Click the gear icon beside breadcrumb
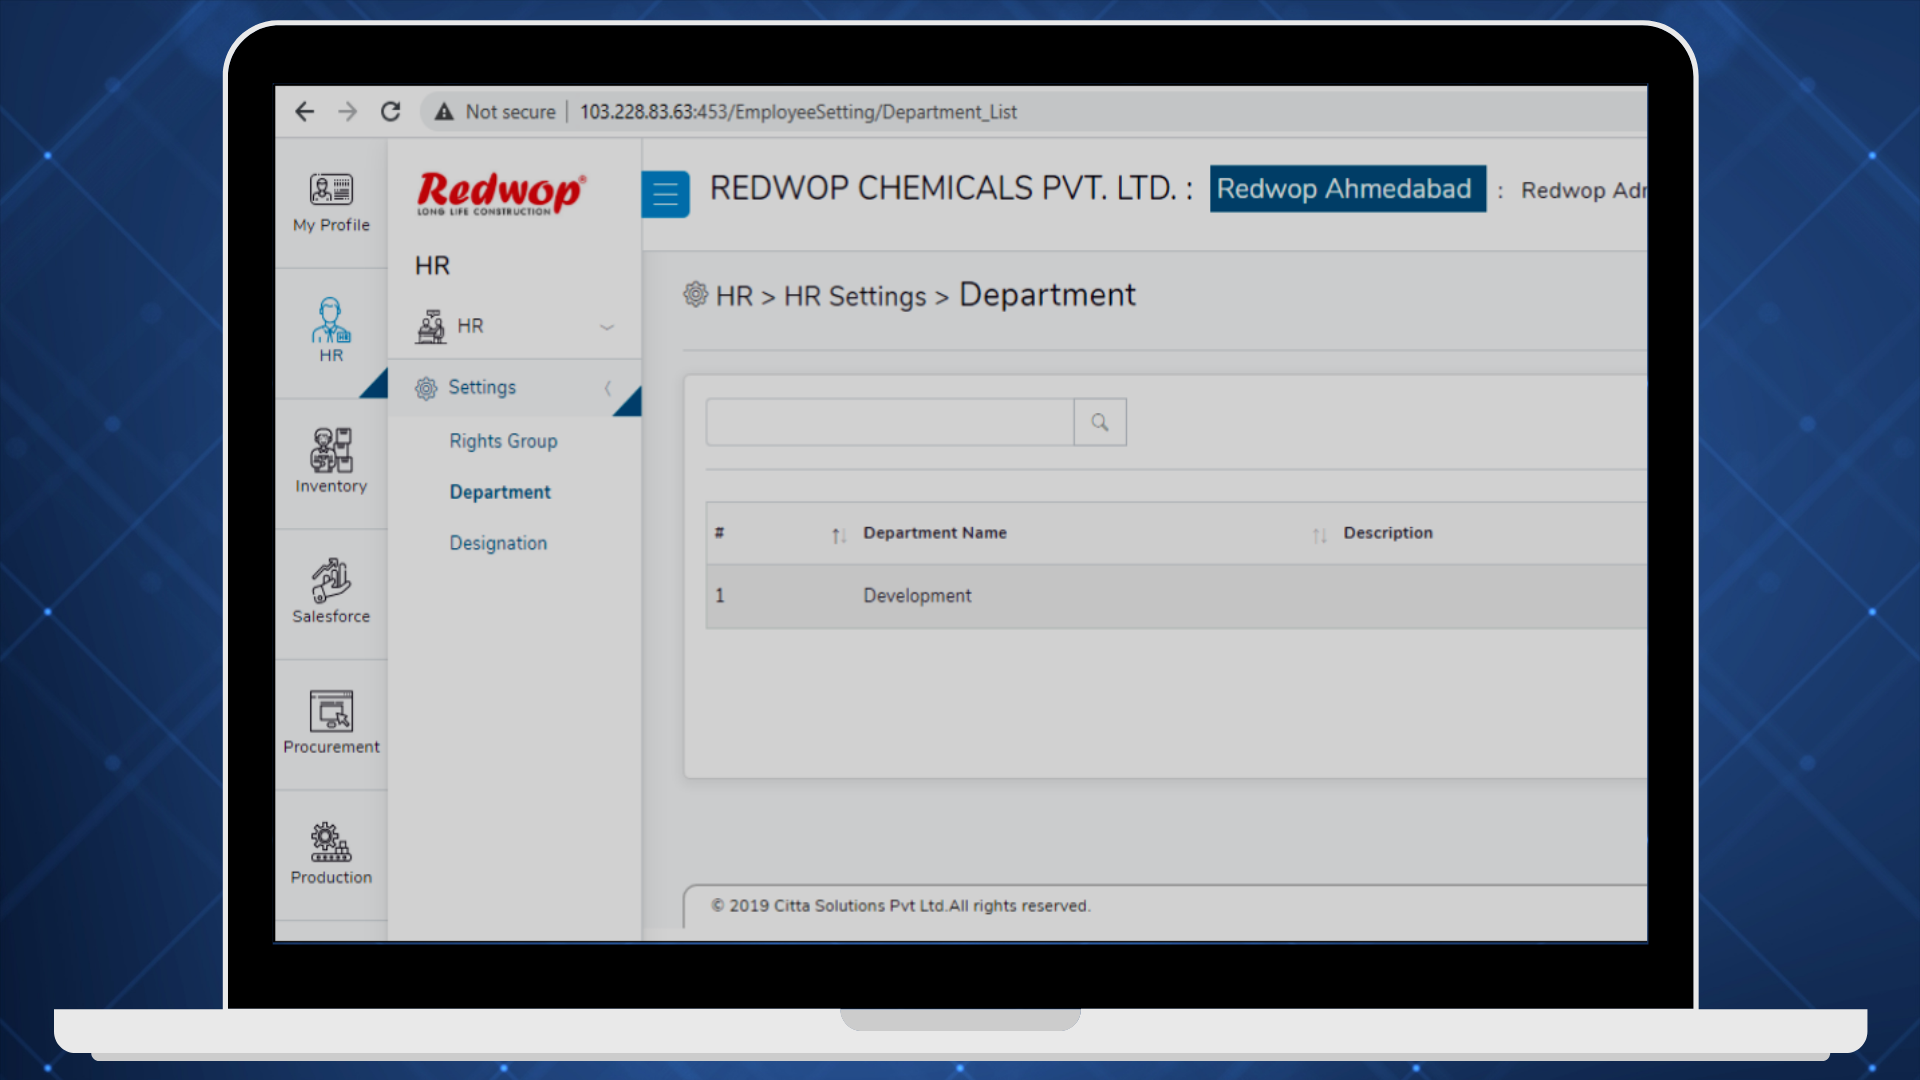Screen dimensions: 1920x1080 695,294
